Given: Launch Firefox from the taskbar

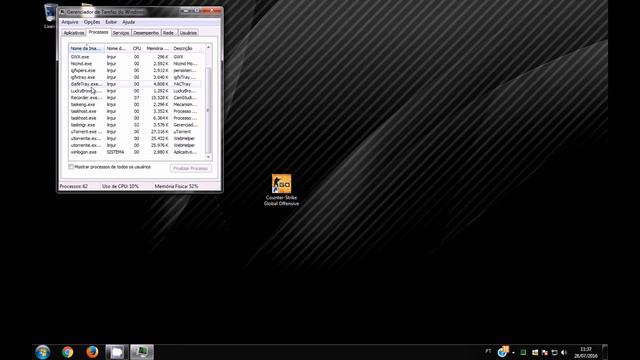Looking at the screenshot, I should pyautogui.click(x=92, y=352).
